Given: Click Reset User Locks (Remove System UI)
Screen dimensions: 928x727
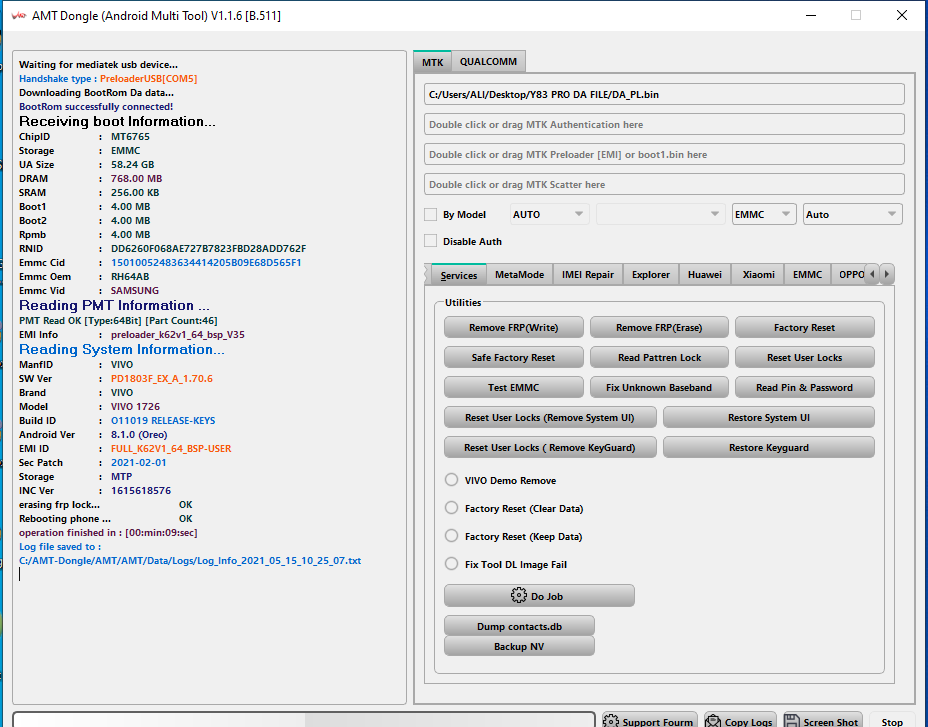Looking at the screenshot, I should pos(550,417).
